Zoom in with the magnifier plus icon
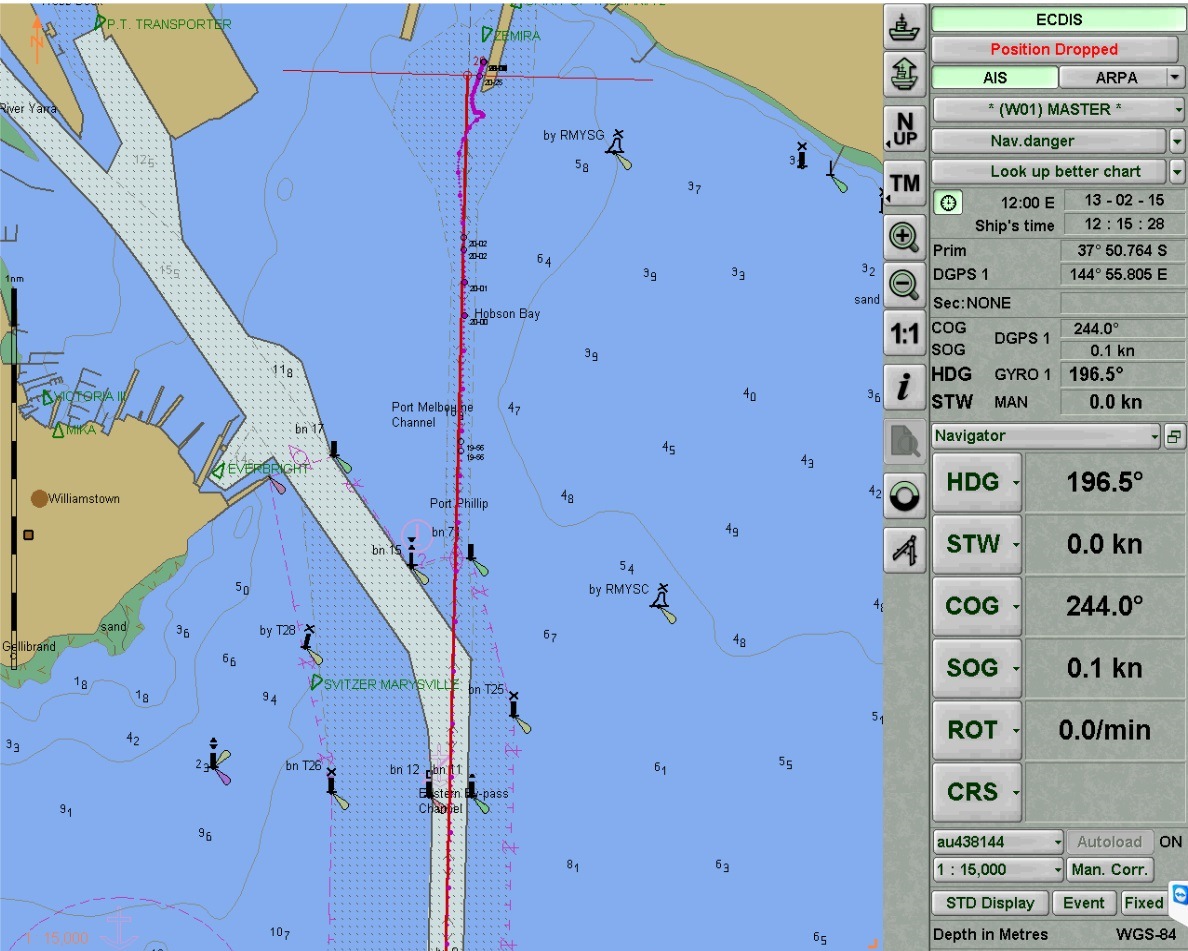 (905, 237)
